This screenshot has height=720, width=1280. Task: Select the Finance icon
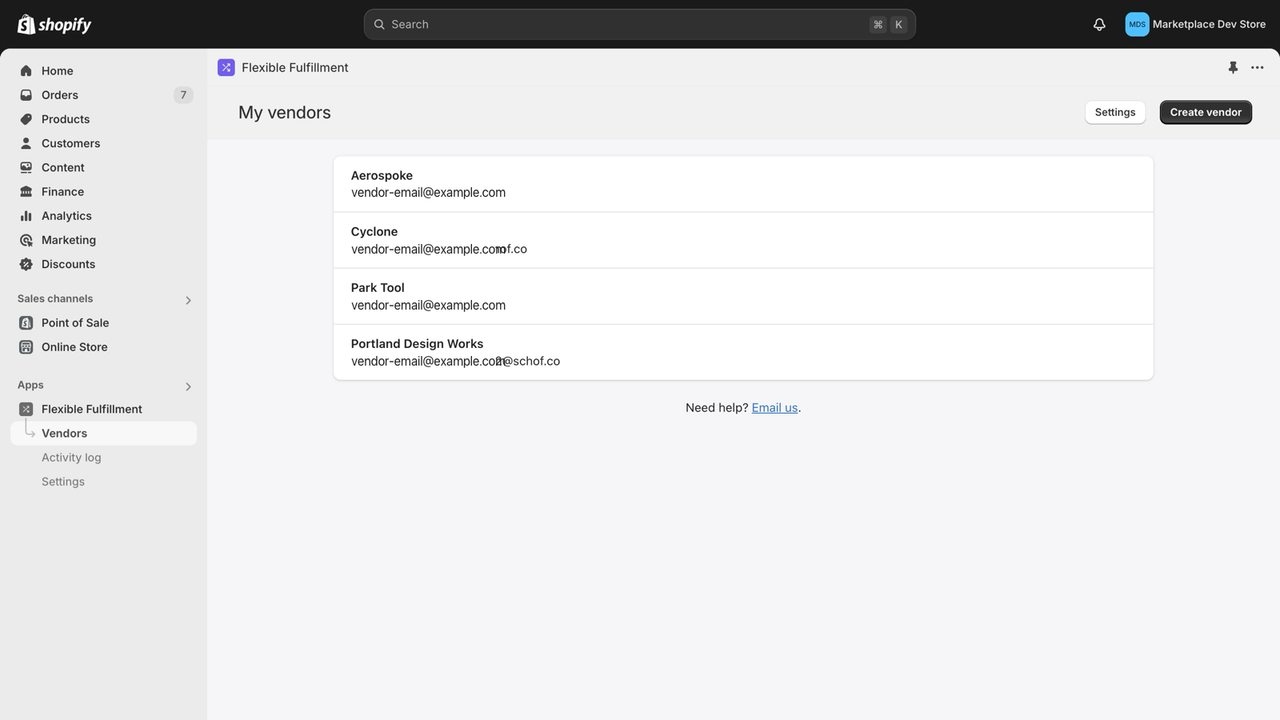pyautogui.click(x=26, y=191)
